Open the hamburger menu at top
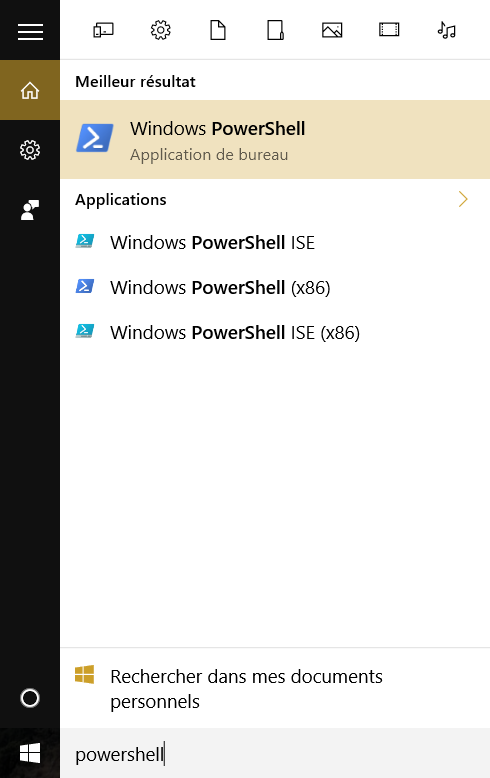The image size is (490, 778). point(30,32)
